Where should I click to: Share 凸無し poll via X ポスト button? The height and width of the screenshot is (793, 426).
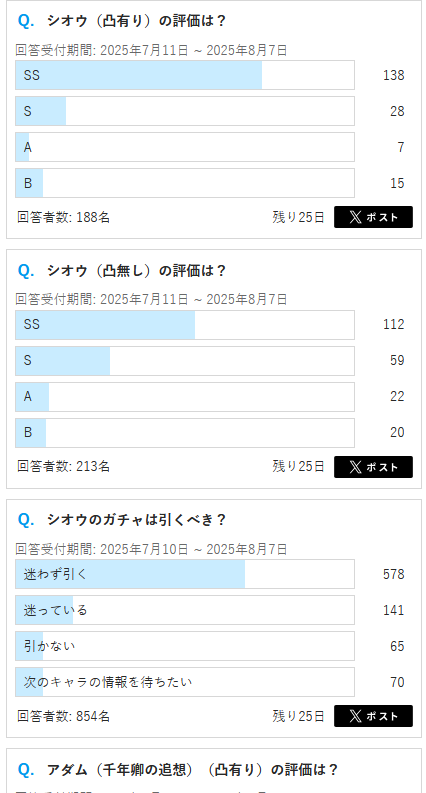373,467
